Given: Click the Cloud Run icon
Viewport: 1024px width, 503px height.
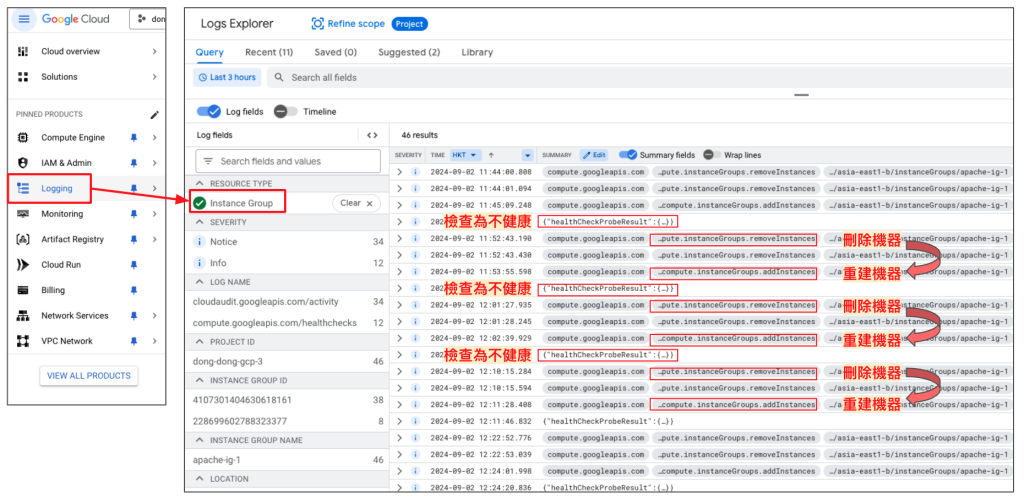Looking at the screenshot, I should coord(23,265).
